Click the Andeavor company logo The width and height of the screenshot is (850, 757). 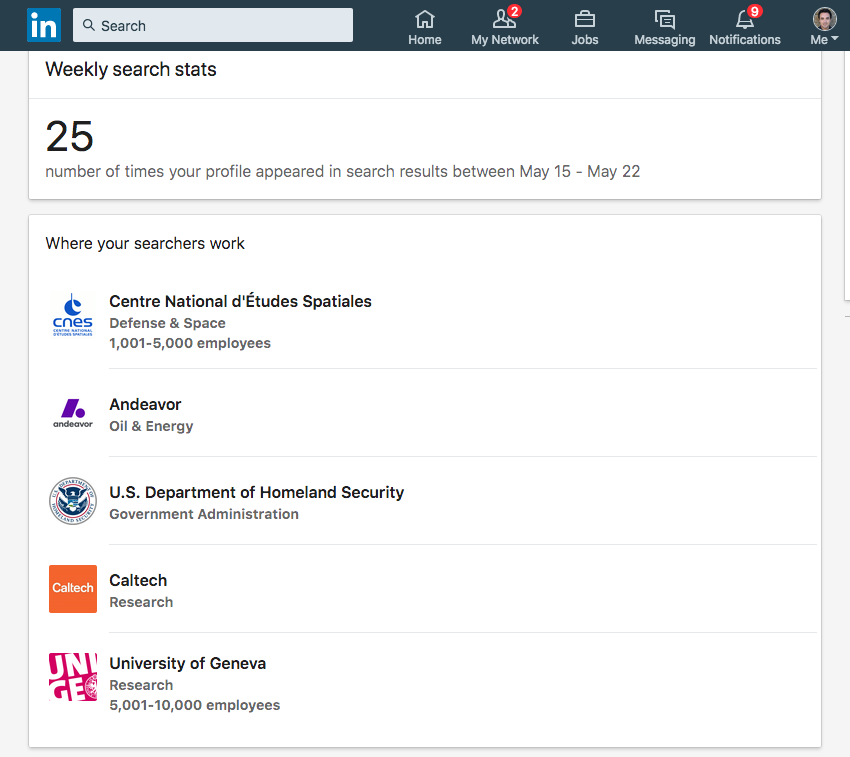(73, 413)
